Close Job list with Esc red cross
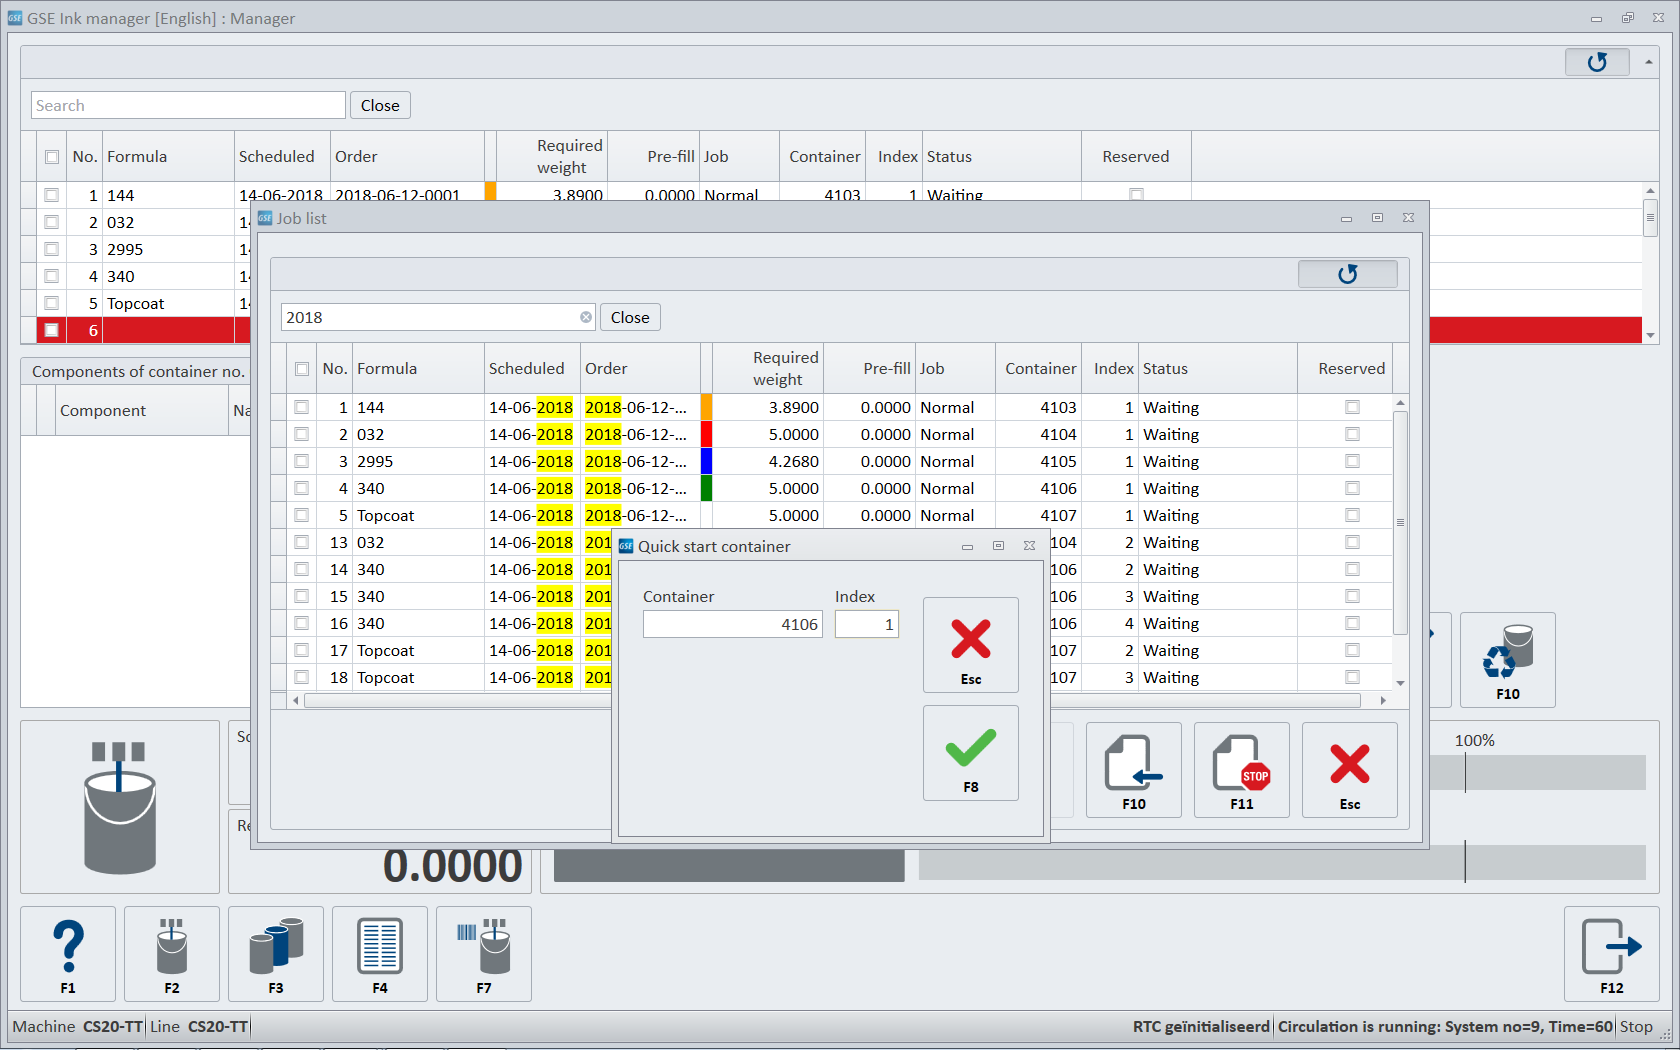 (x=1349, y=770)
